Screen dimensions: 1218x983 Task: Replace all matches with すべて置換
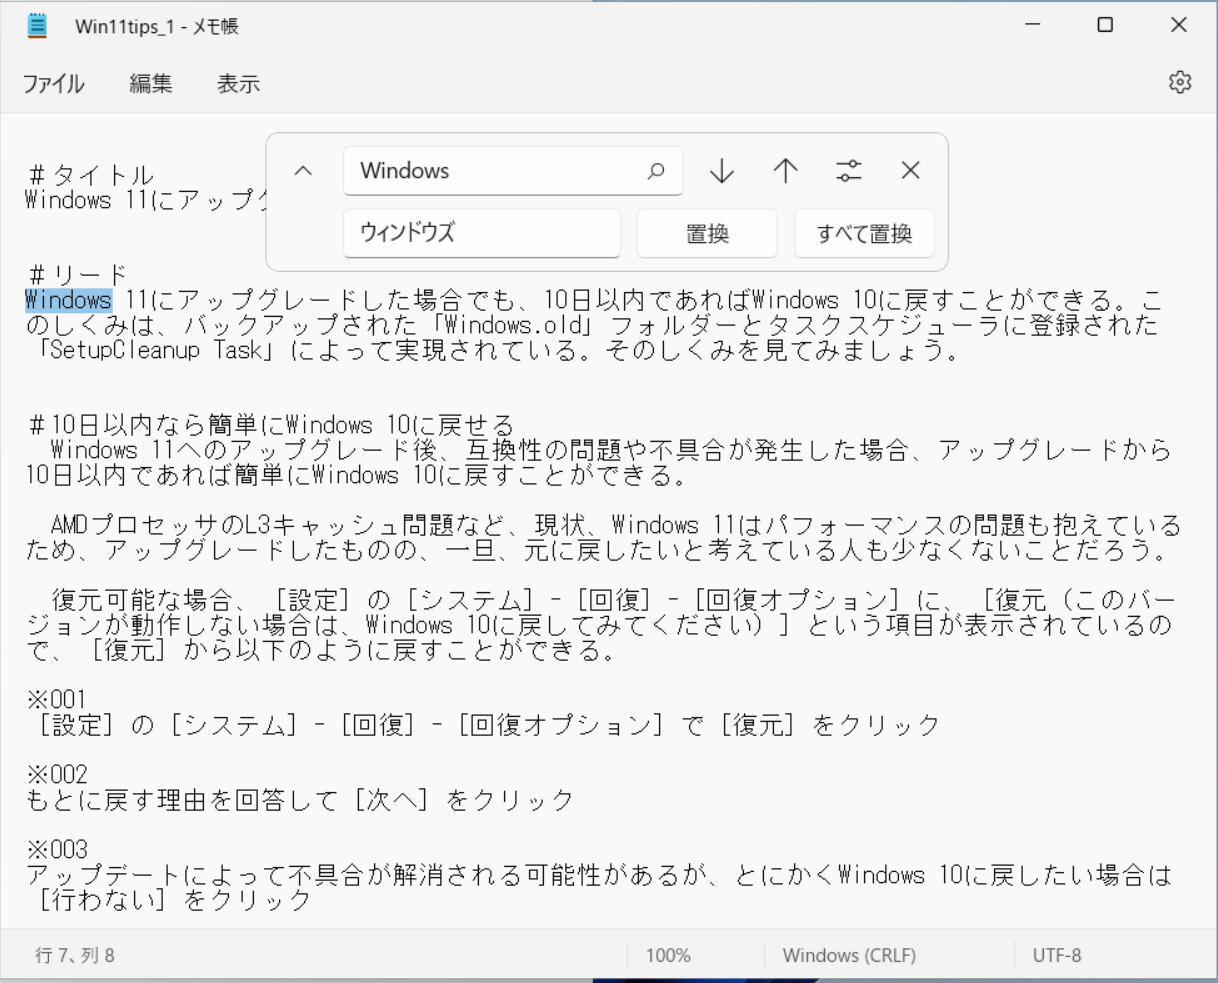[x=864, y=233]
